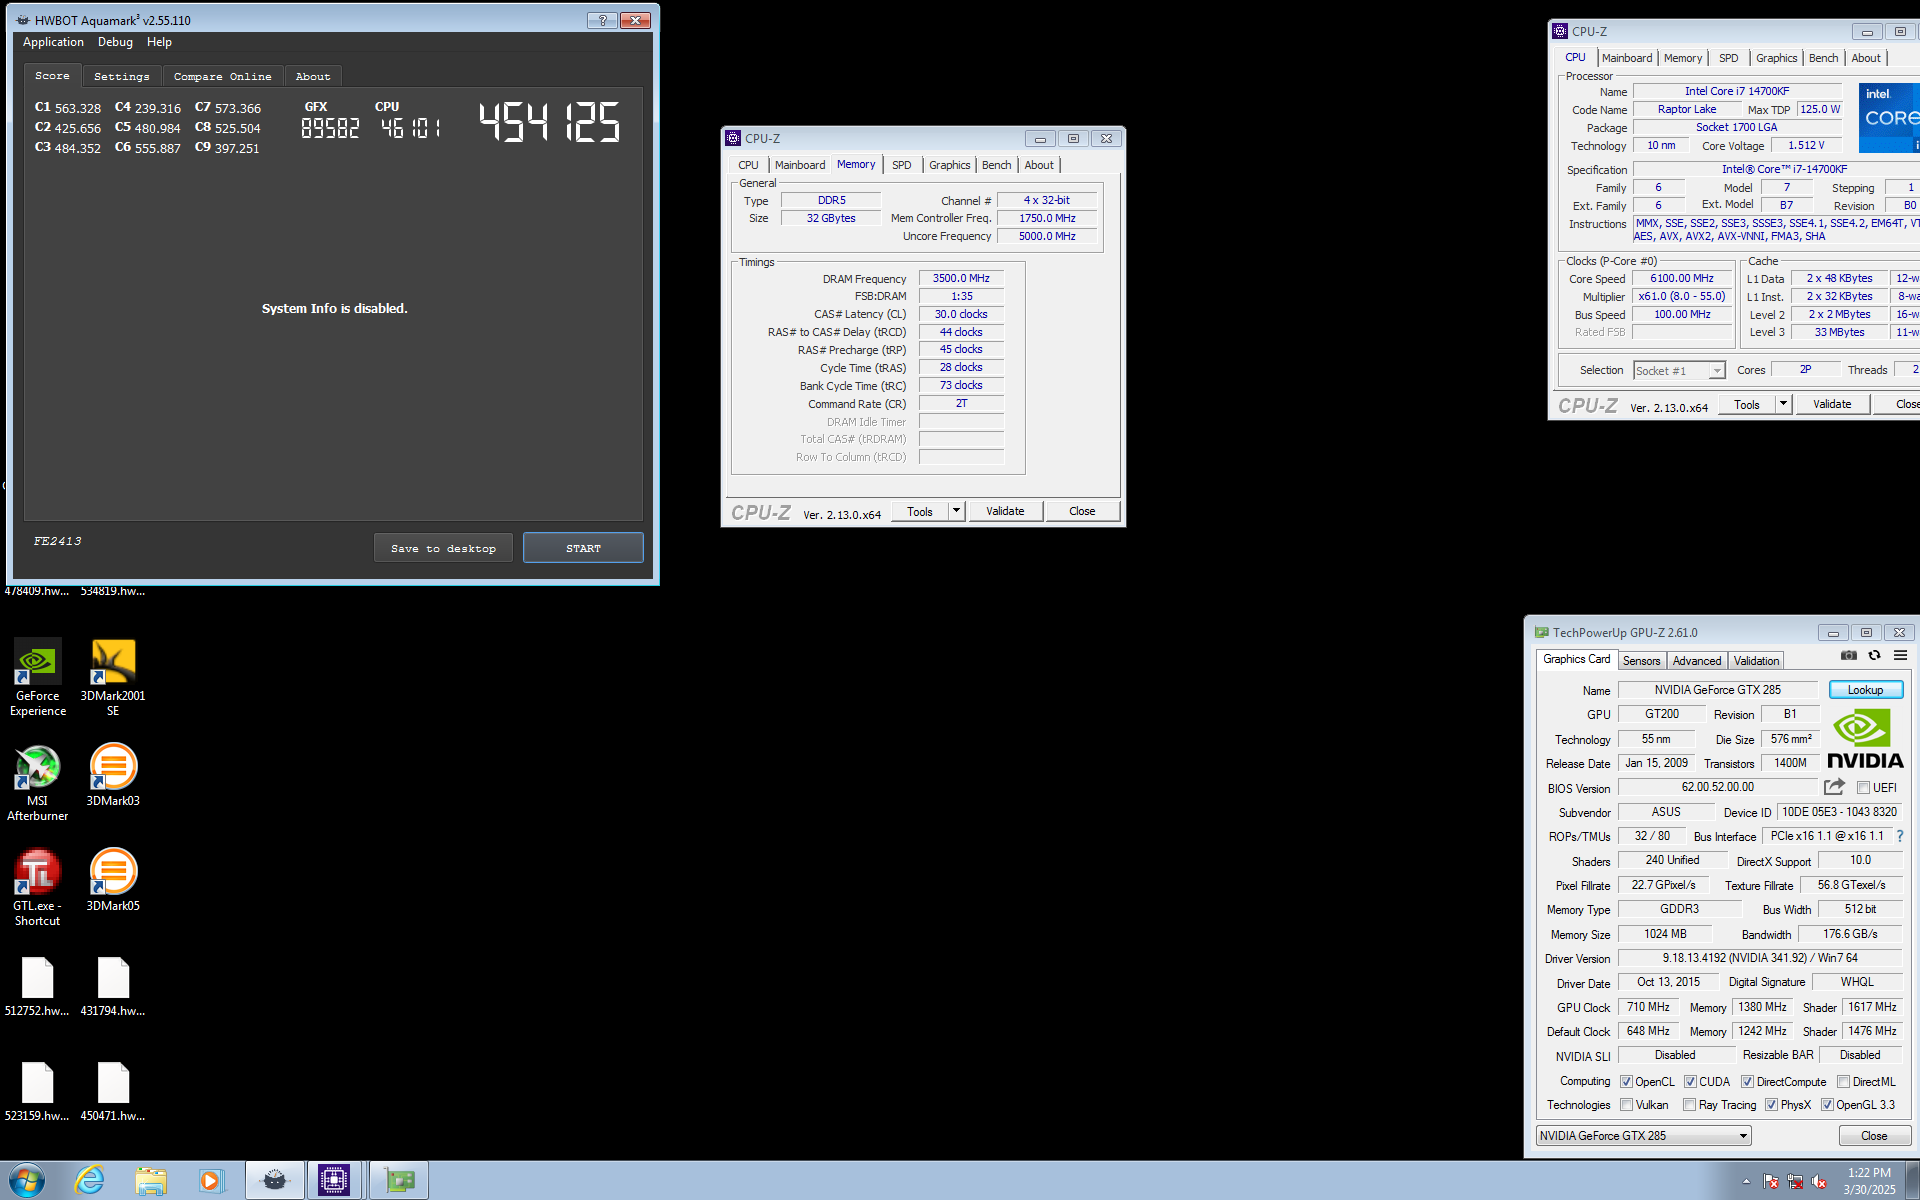The height and width of the screenshot is (1200, 1920).
Task: Click the Aquamark title bar help button
Action: (602, 20)
